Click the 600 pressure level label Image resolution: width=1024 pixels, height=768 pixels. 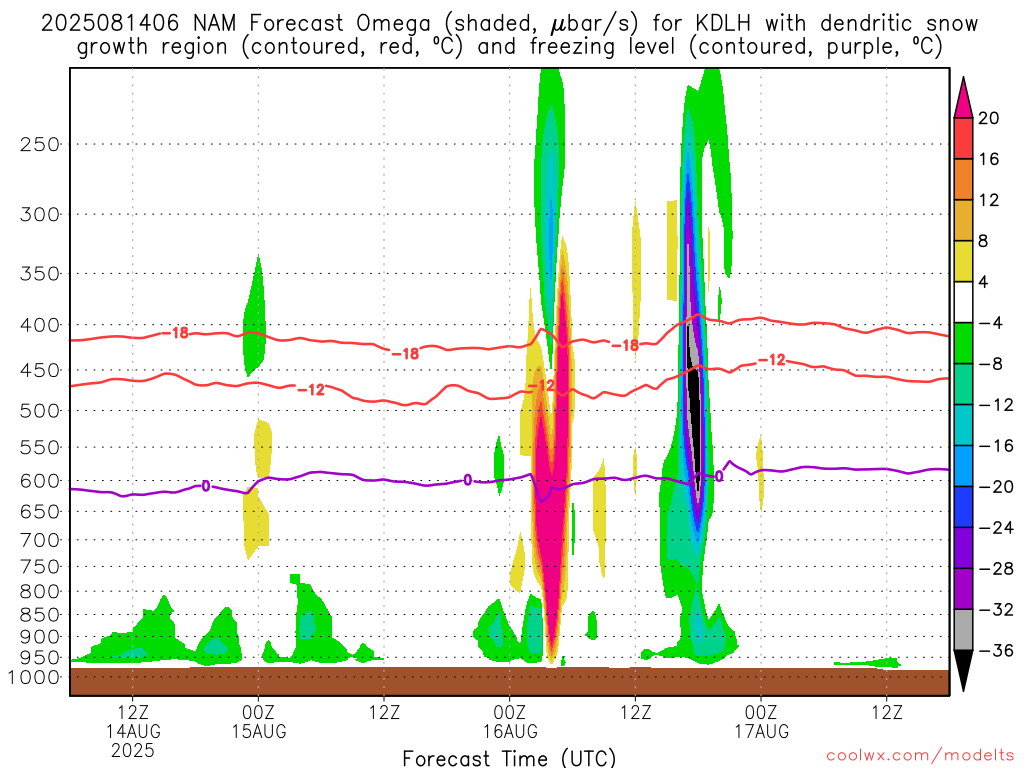[x=40, y=481]
